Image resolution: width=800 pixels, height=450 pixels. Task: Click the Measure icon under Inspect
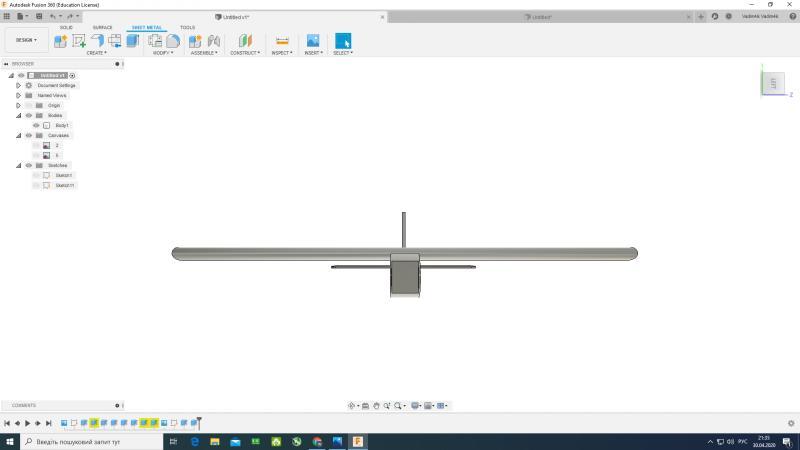(x=282, y=40)
